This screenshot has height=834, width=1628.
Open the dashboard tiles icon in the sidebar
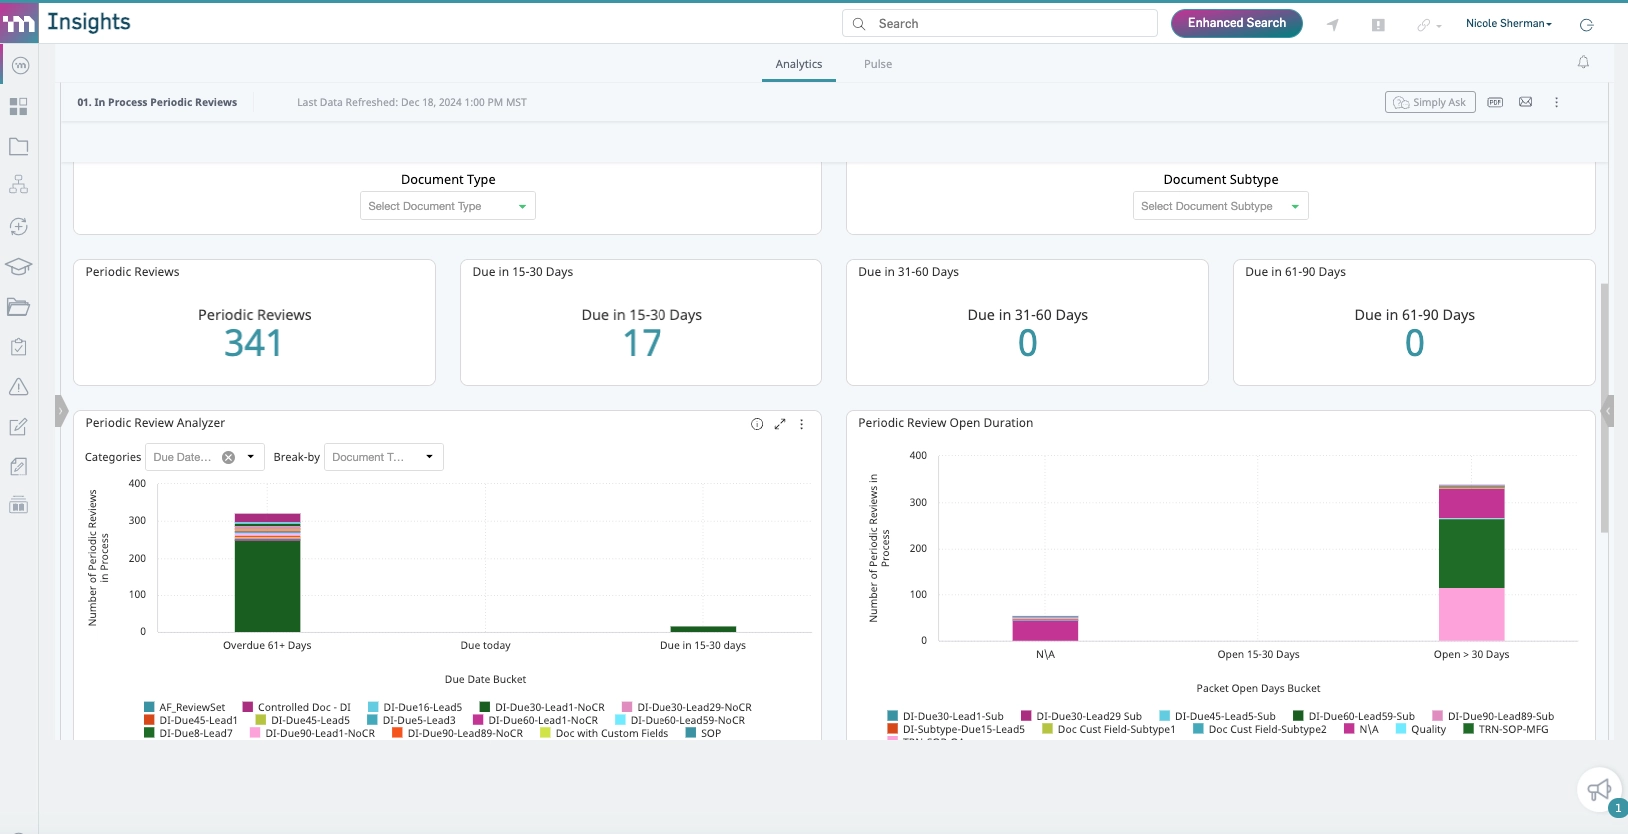point(18,106)
